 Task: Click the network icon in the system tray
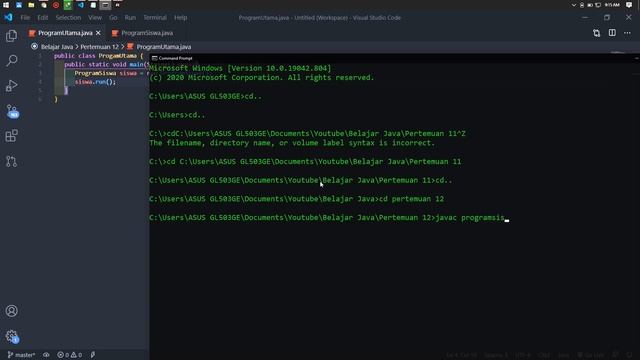[x=598, y=5]
